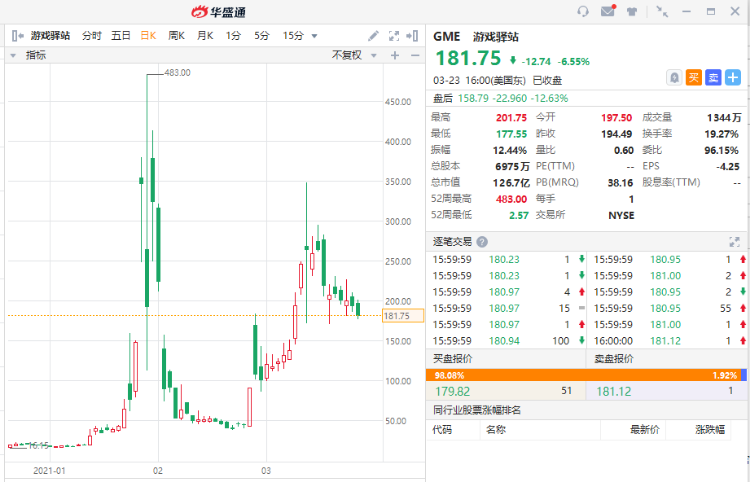Click the GME ticker symbol
The image size is (750, 482).
tap(447, 37)
